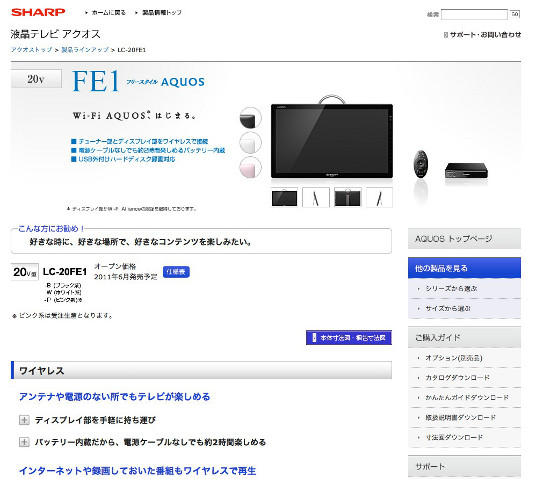Viewport: 550px width, 479px height.
Task: Select the white color swatch circle
Action: point(250,143)
